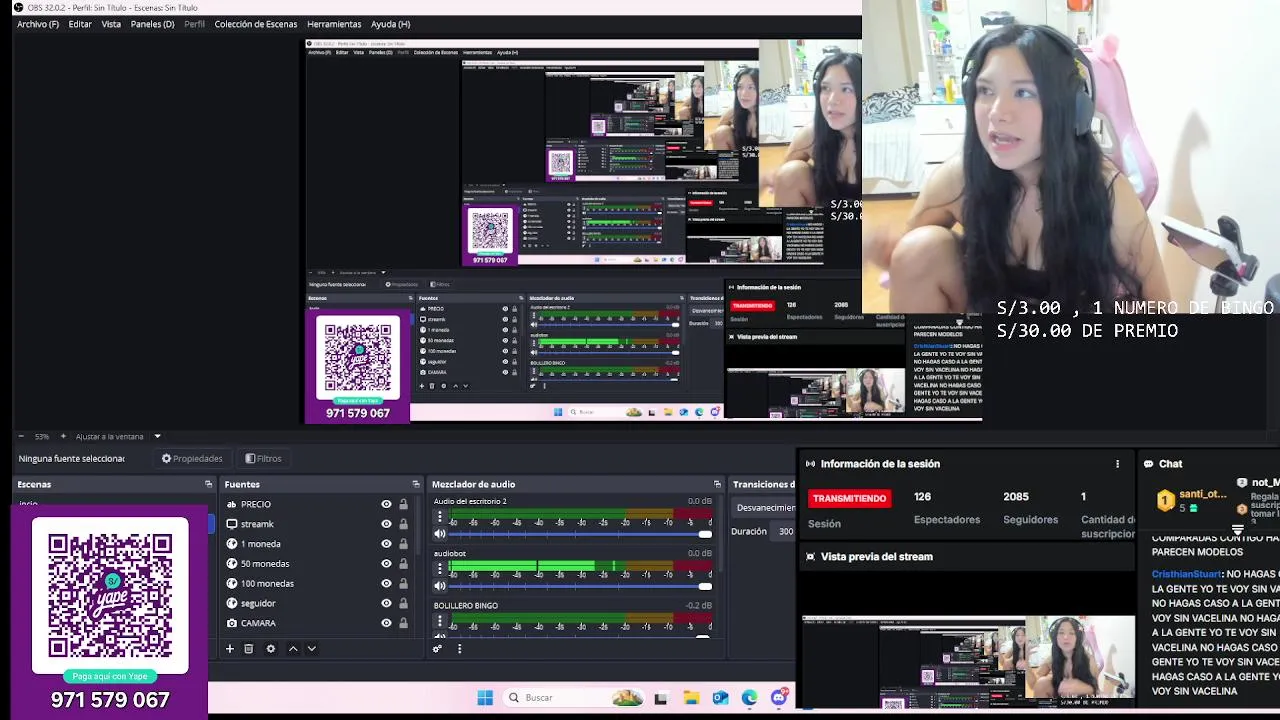Open the Archivo (F) menu
The image size is (1280, 720).
pos(38,24)
